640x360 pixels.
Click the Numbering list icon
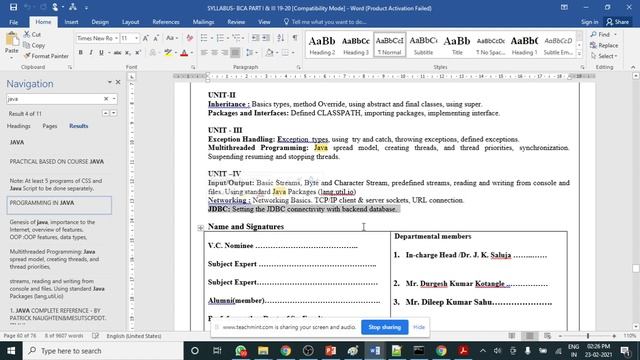point(220,38)
